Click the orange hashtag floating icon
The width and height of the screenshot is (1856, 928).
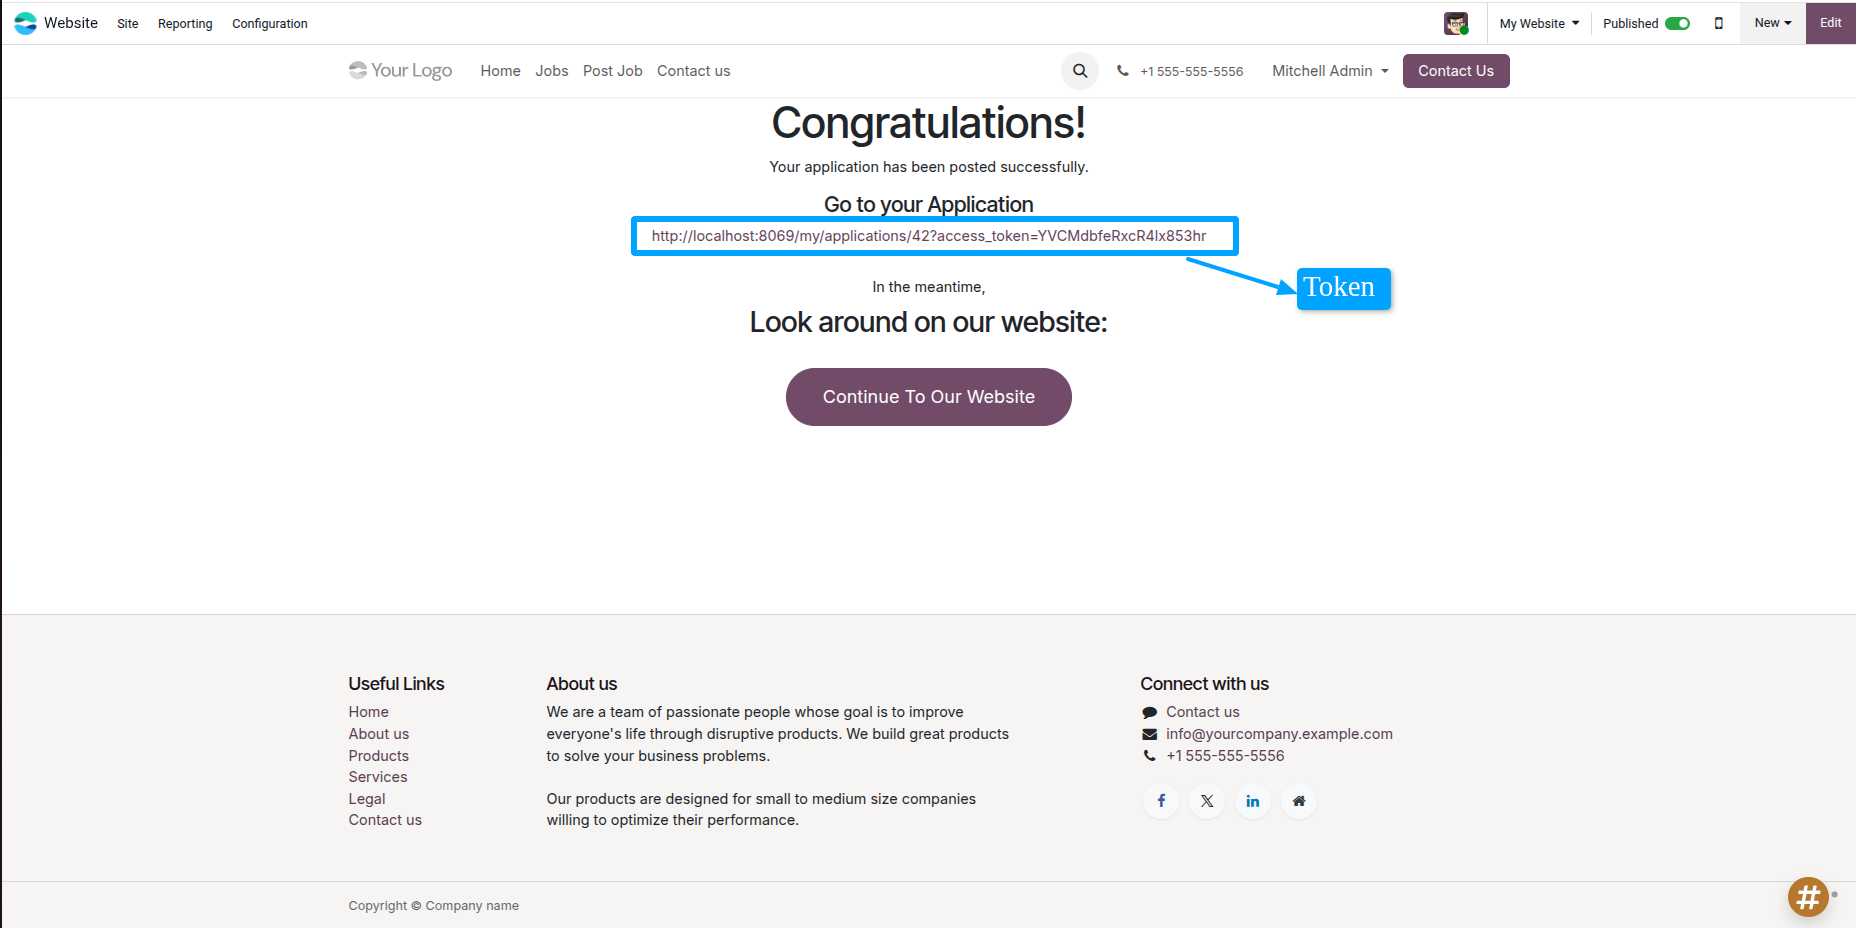[1808, 897]
